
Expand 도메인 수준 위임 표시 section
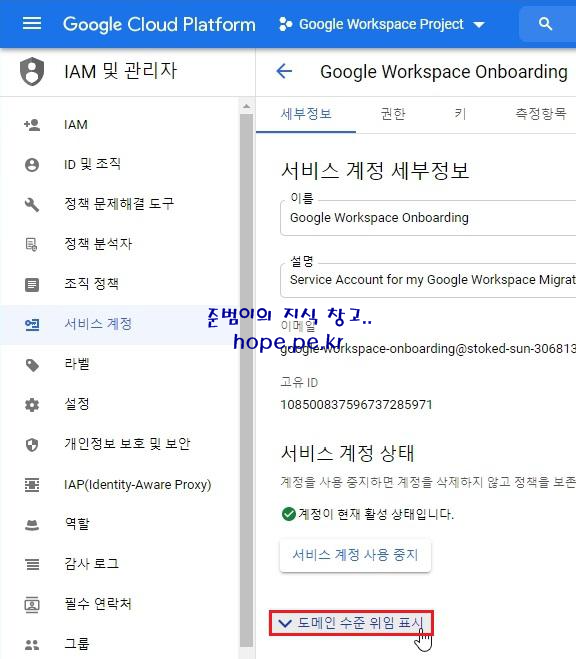pos(351,623)
